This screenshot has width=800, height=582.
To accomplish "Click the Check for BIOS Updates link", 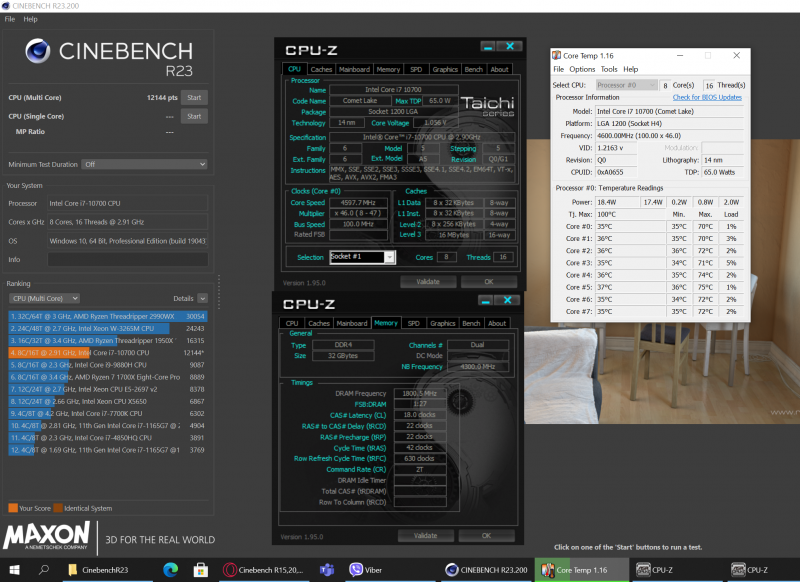I will 707,97.
